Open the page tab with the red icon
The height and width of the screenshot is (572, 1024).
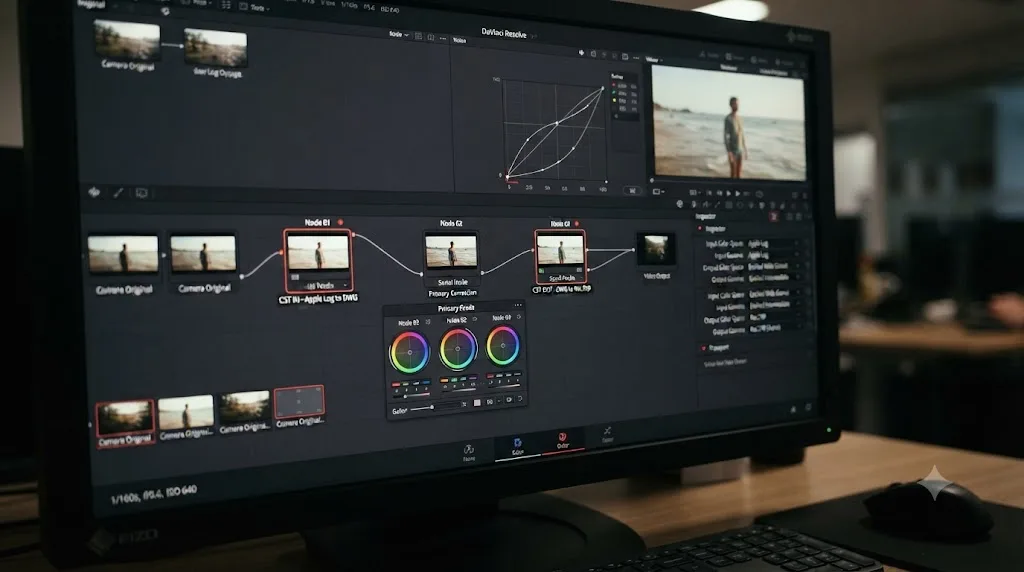562,440
